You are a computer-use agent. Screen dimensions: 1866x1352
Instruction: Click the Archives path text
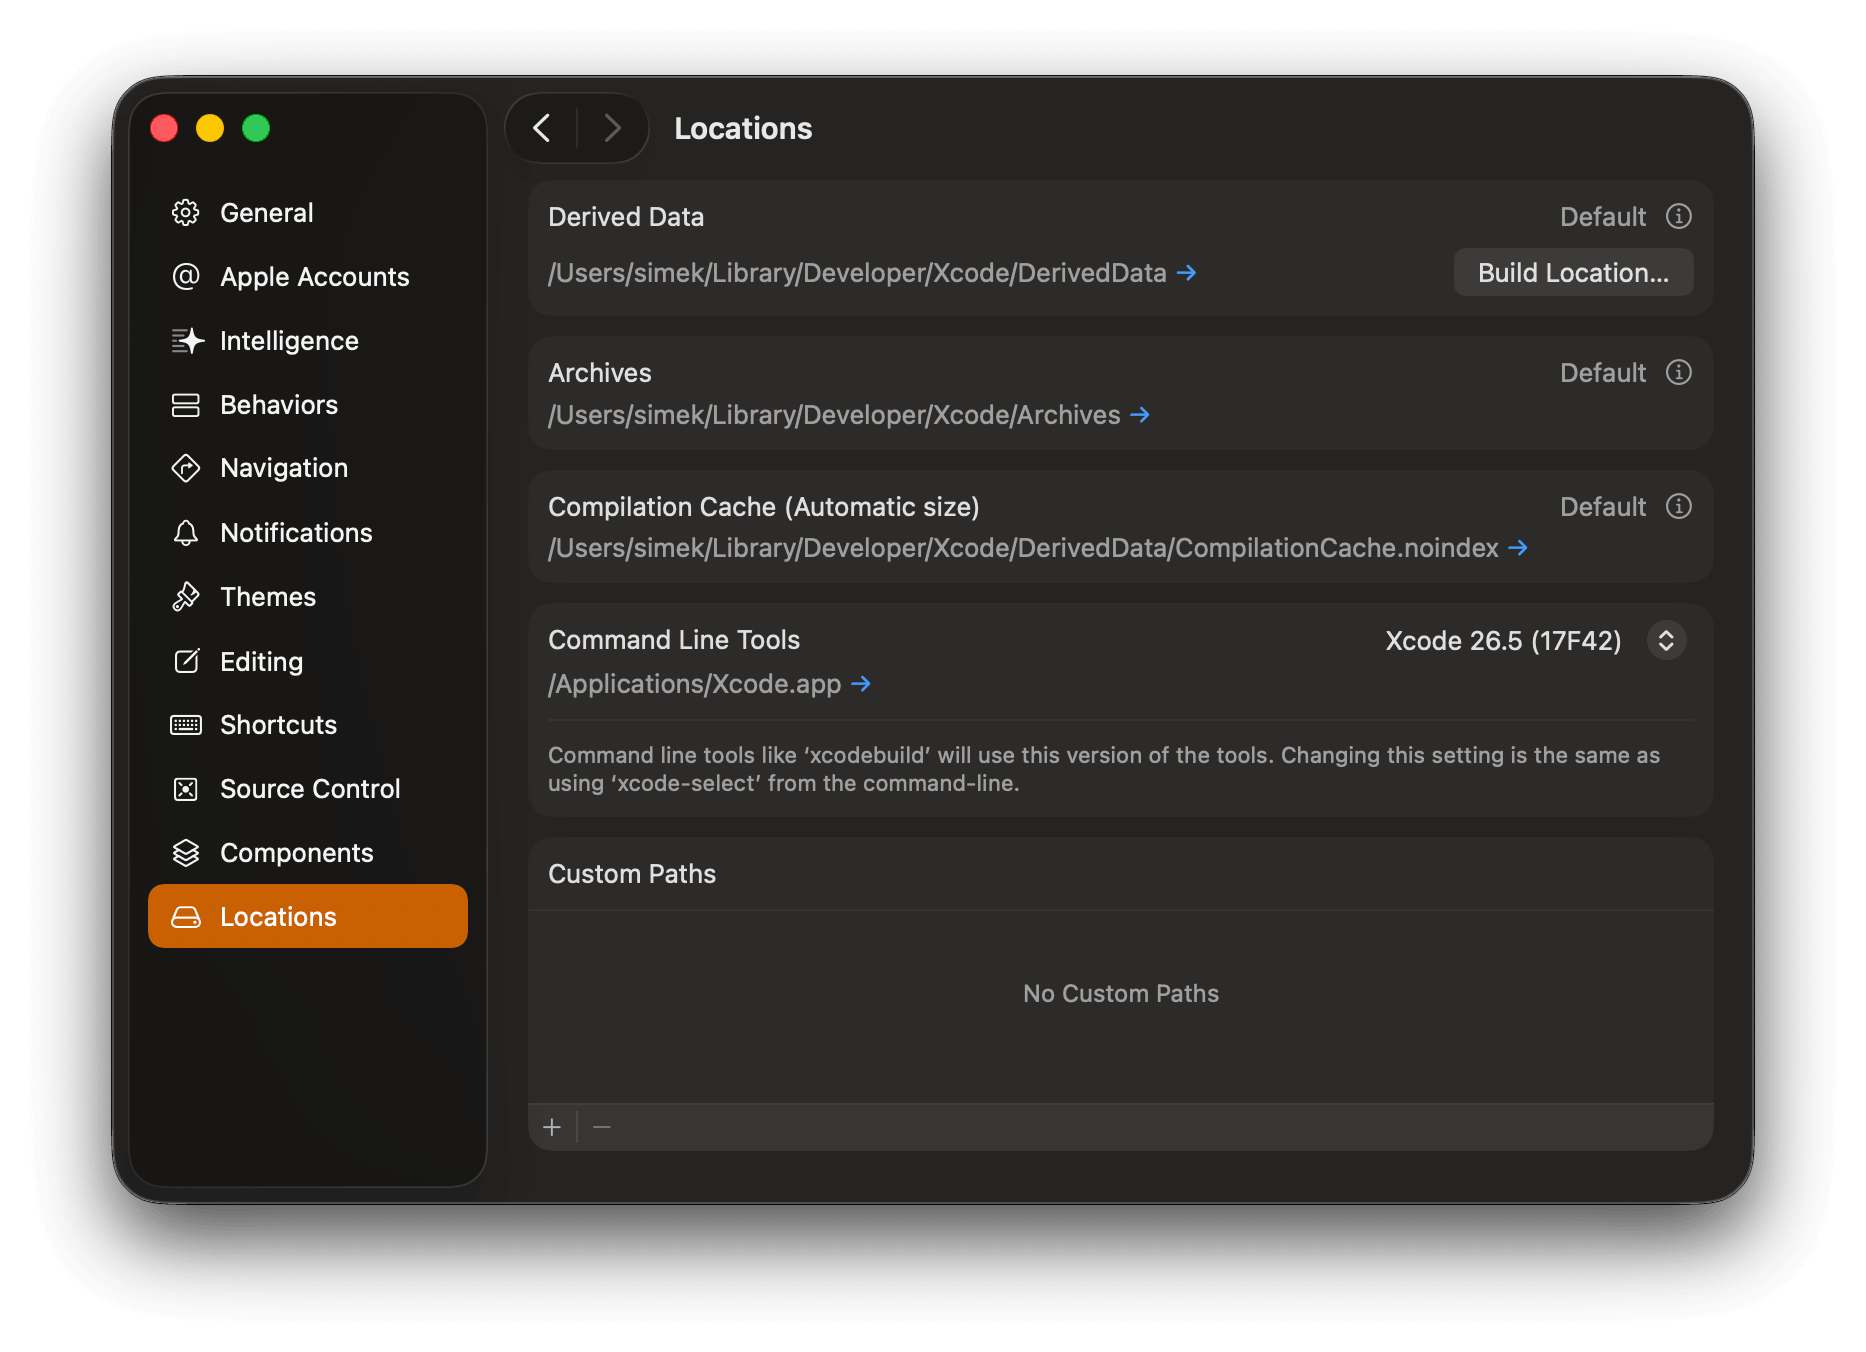pyautogui.click(x=834, y=415)
